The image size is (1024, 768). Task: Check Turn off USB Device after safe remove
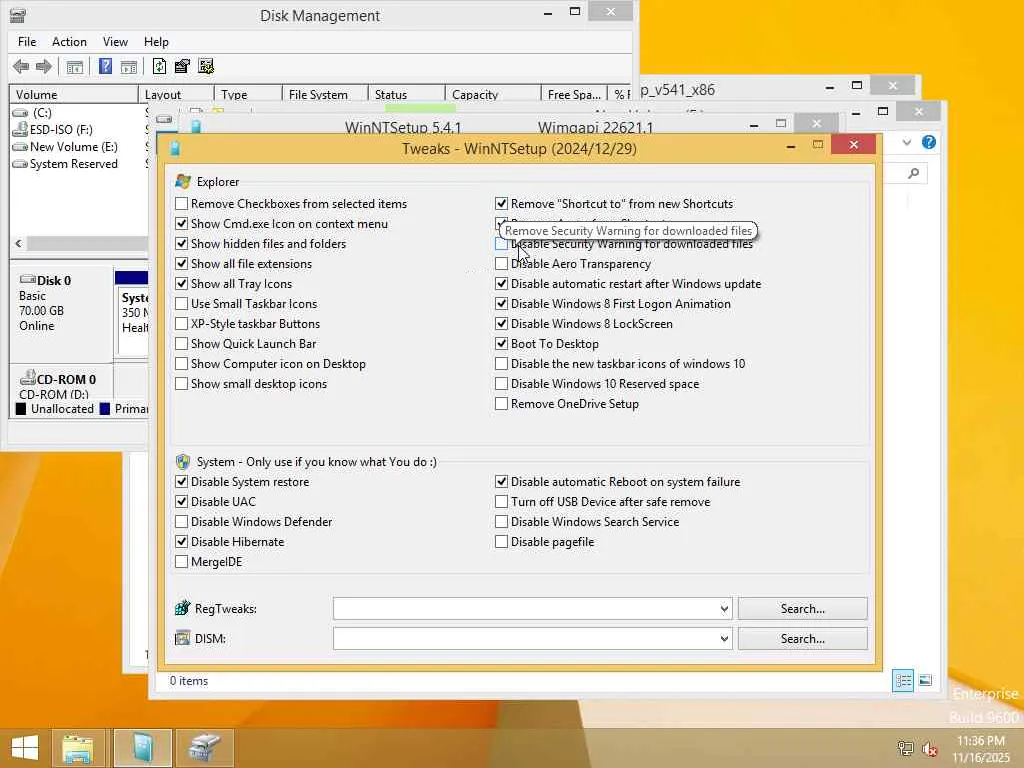[x=501, y=502]
